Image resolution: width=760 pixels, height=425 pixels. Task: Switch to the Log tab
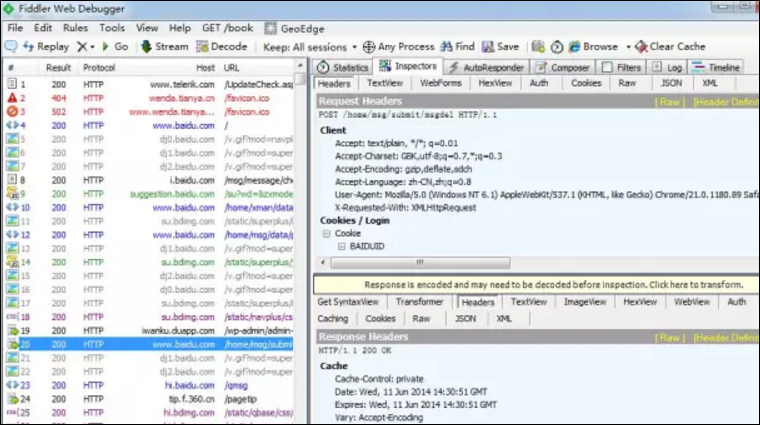[x=667, y=67]
